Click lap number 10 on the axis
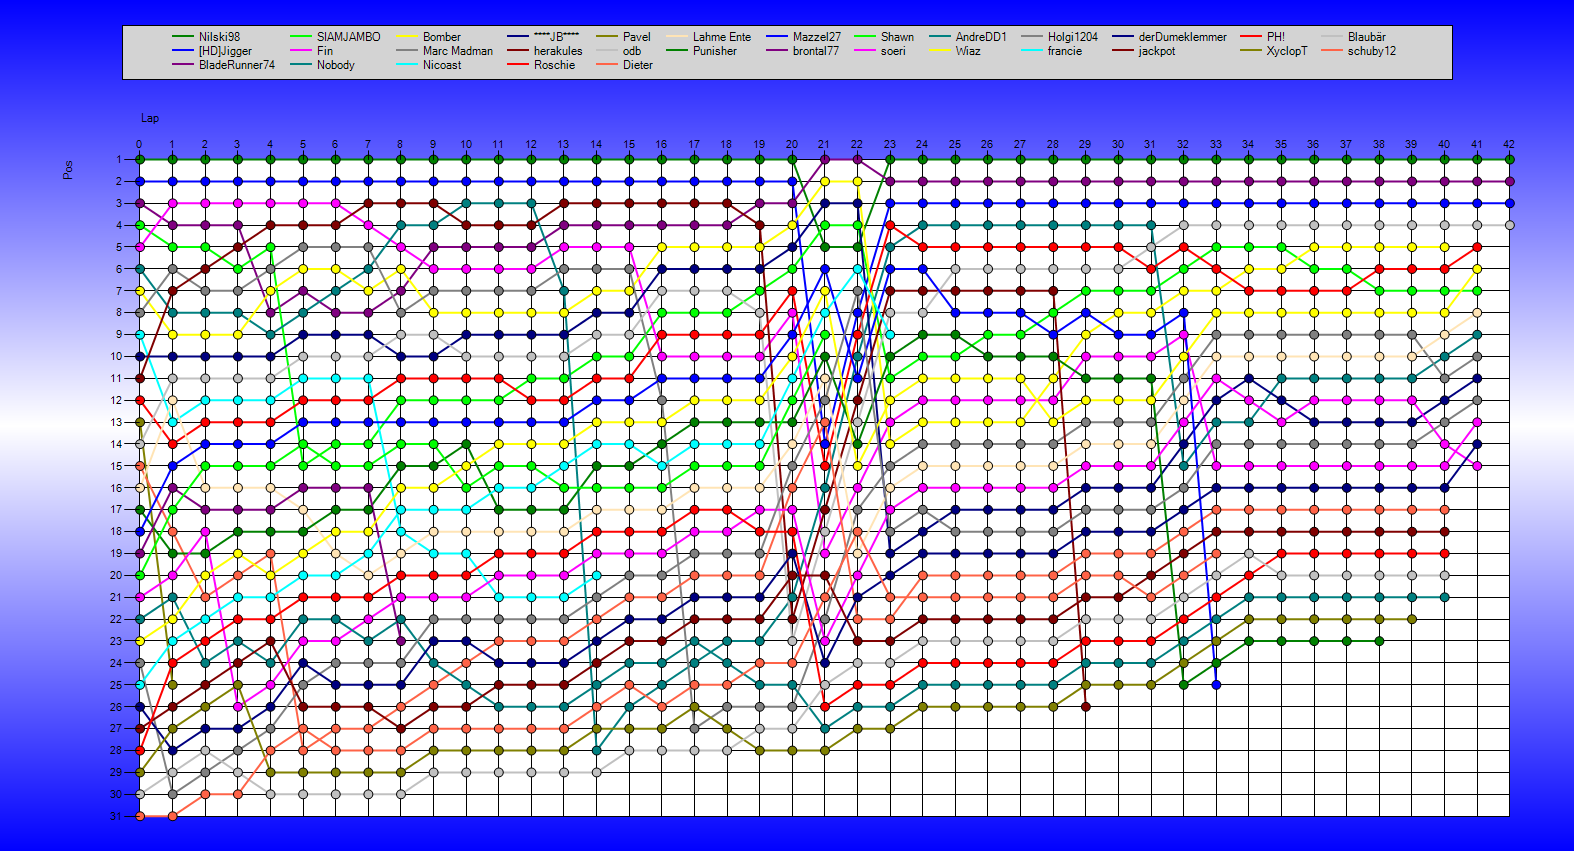Viewport: 1574px width, 851px height. point(466,144)
